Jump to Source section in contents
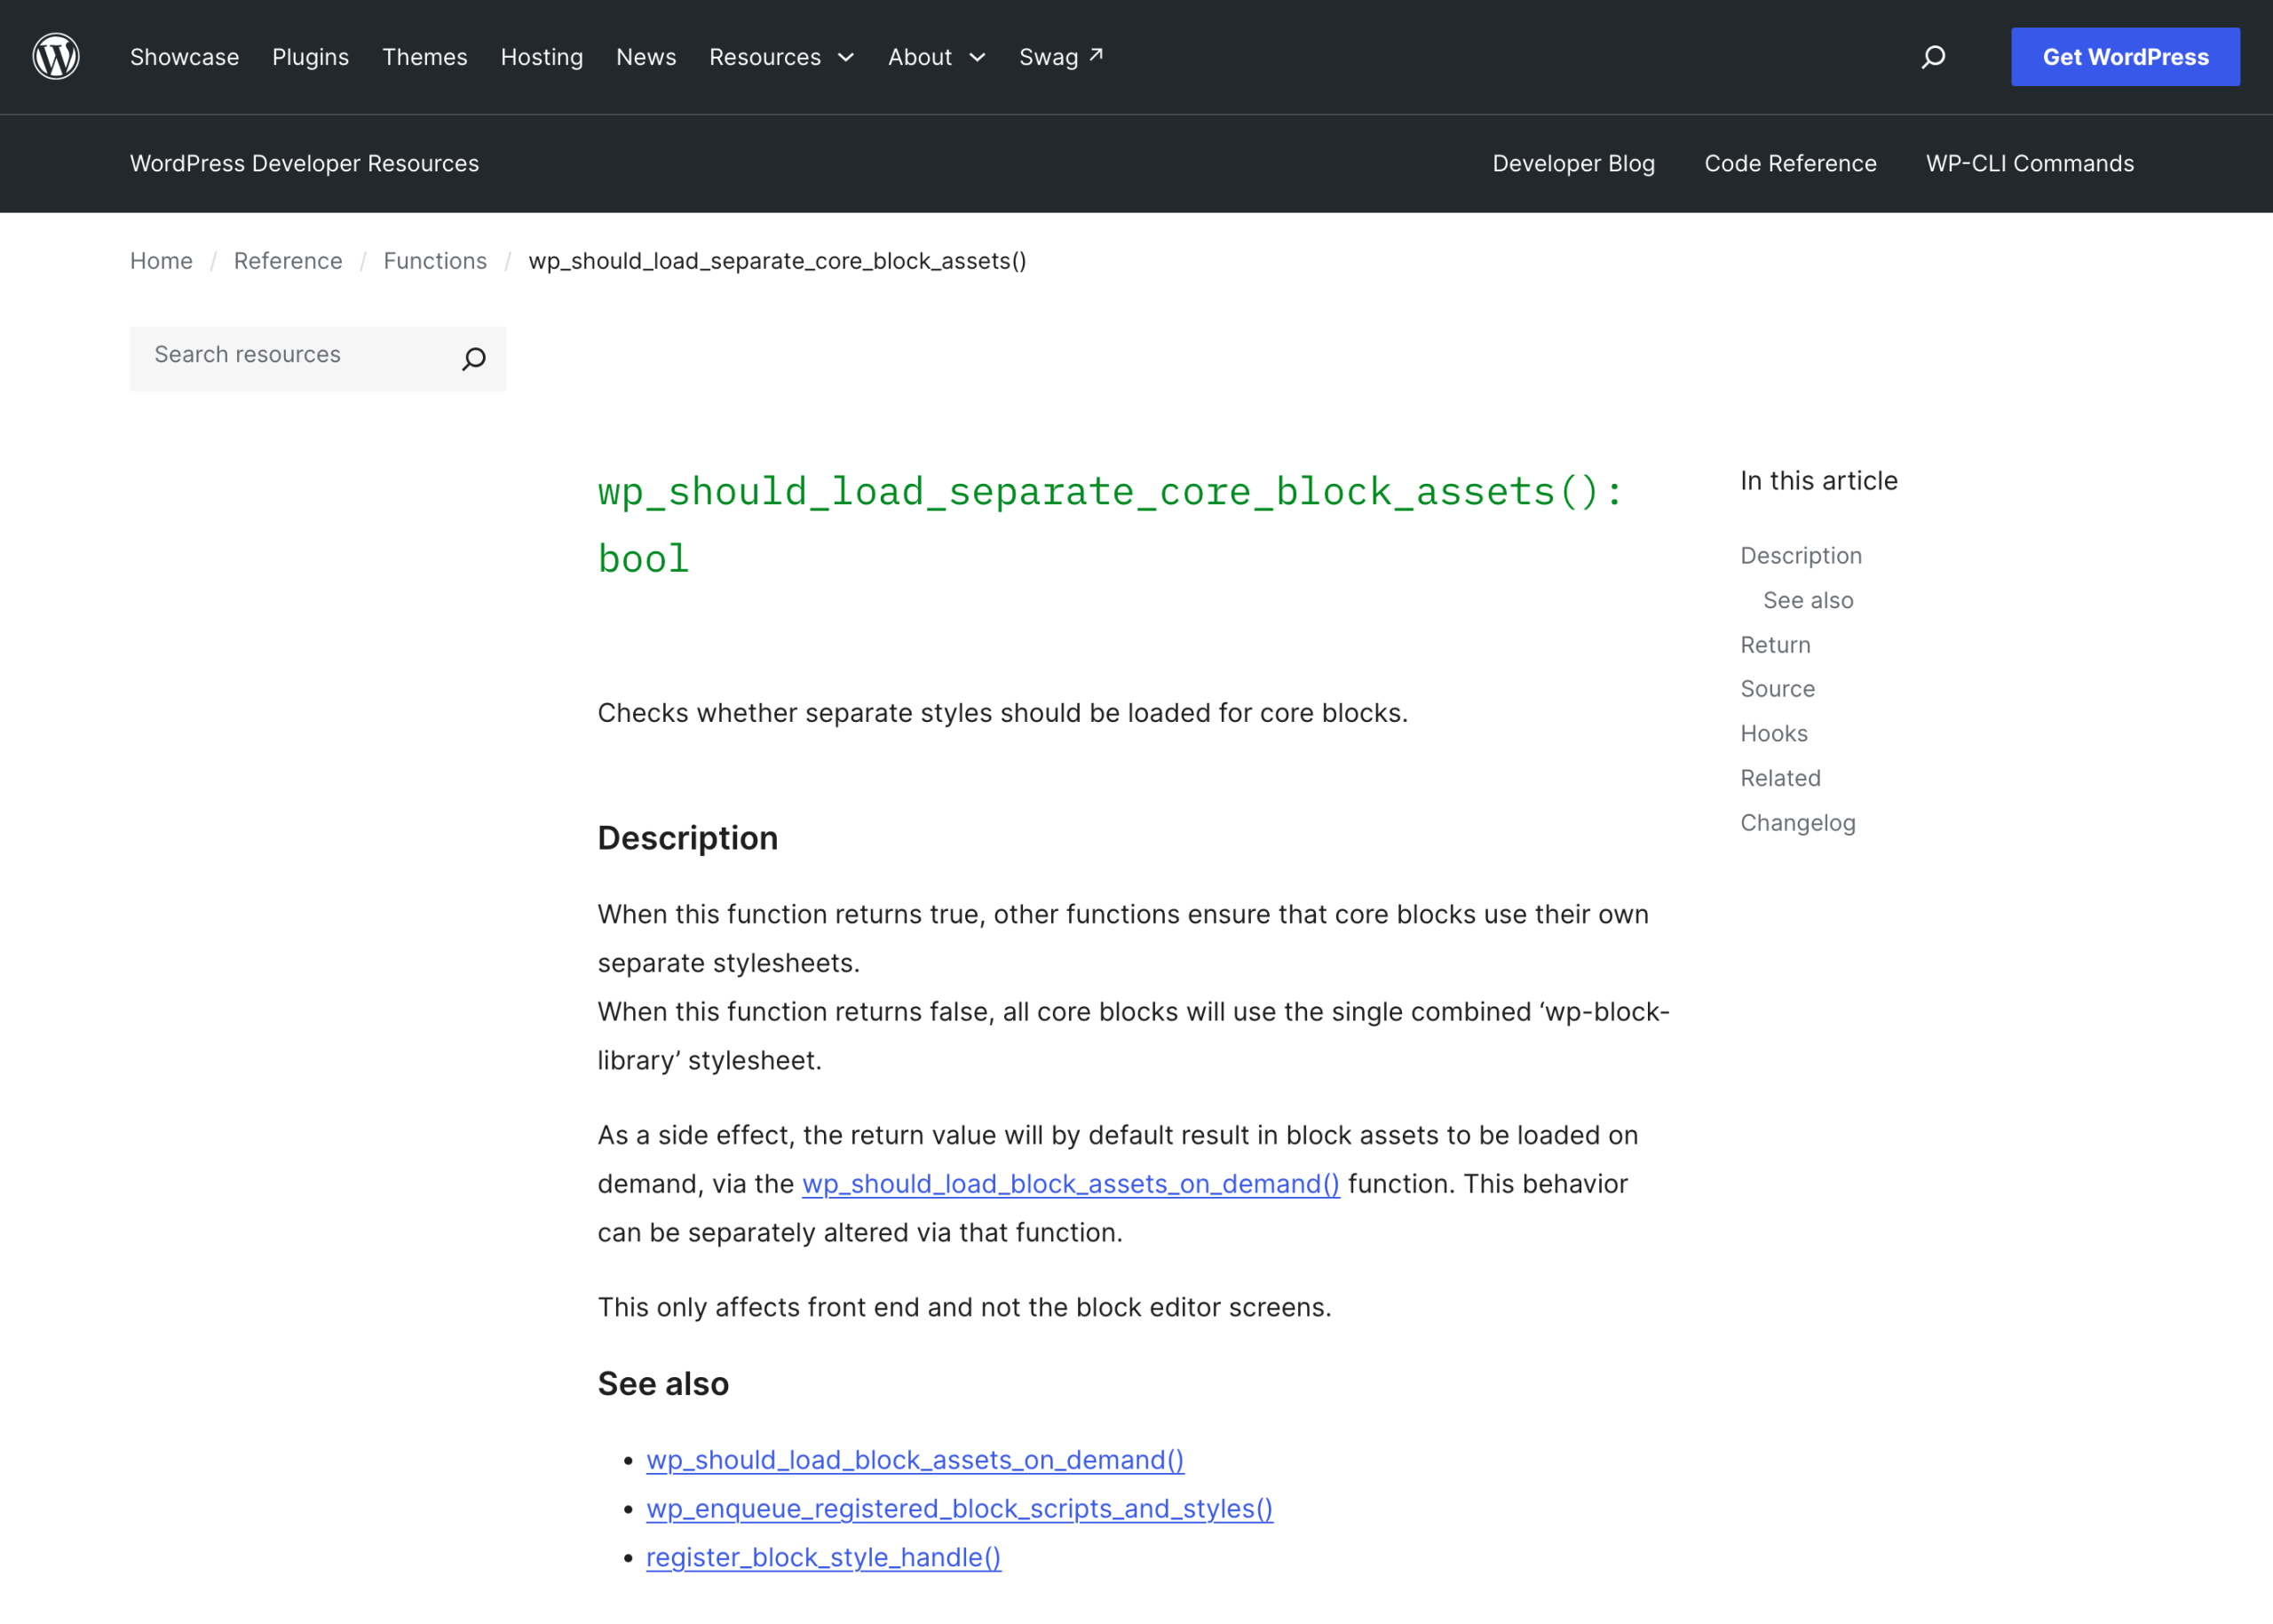This screenshot has height=1624, width=2273. pyautogui.click(x=1777, y=689)
